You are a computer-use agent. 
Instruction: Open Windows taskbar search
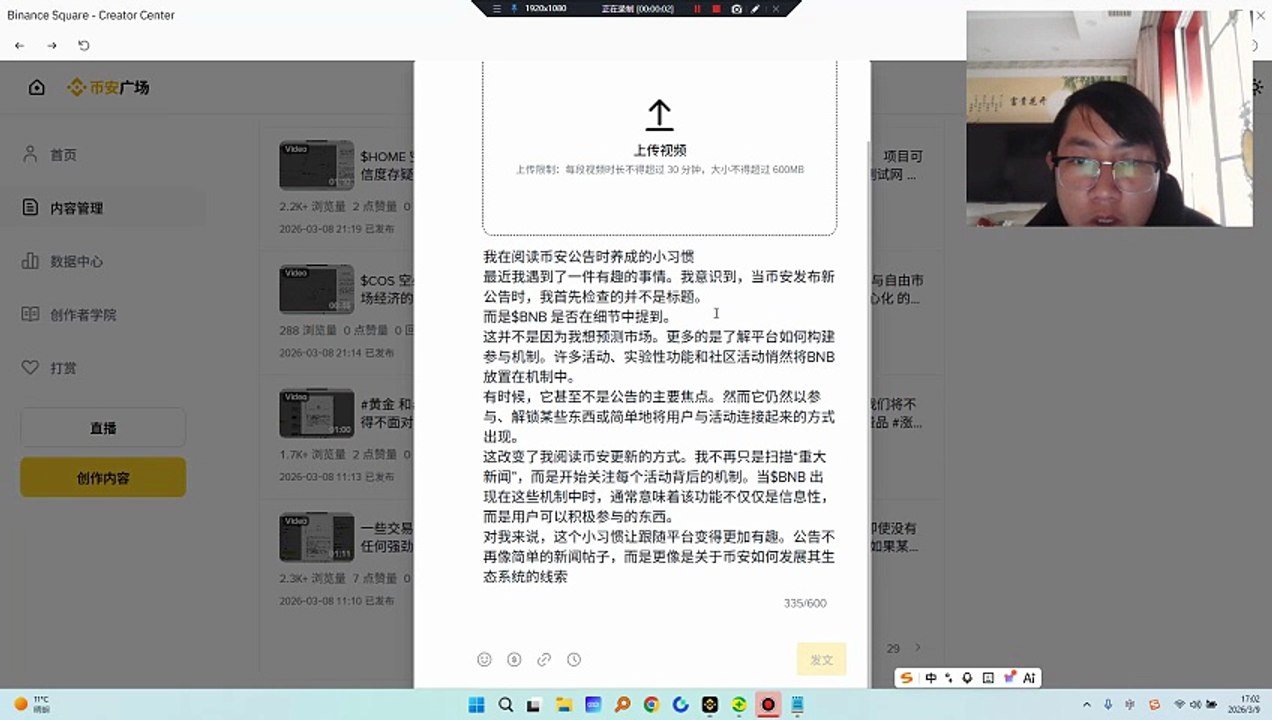(x=506, y=705)
